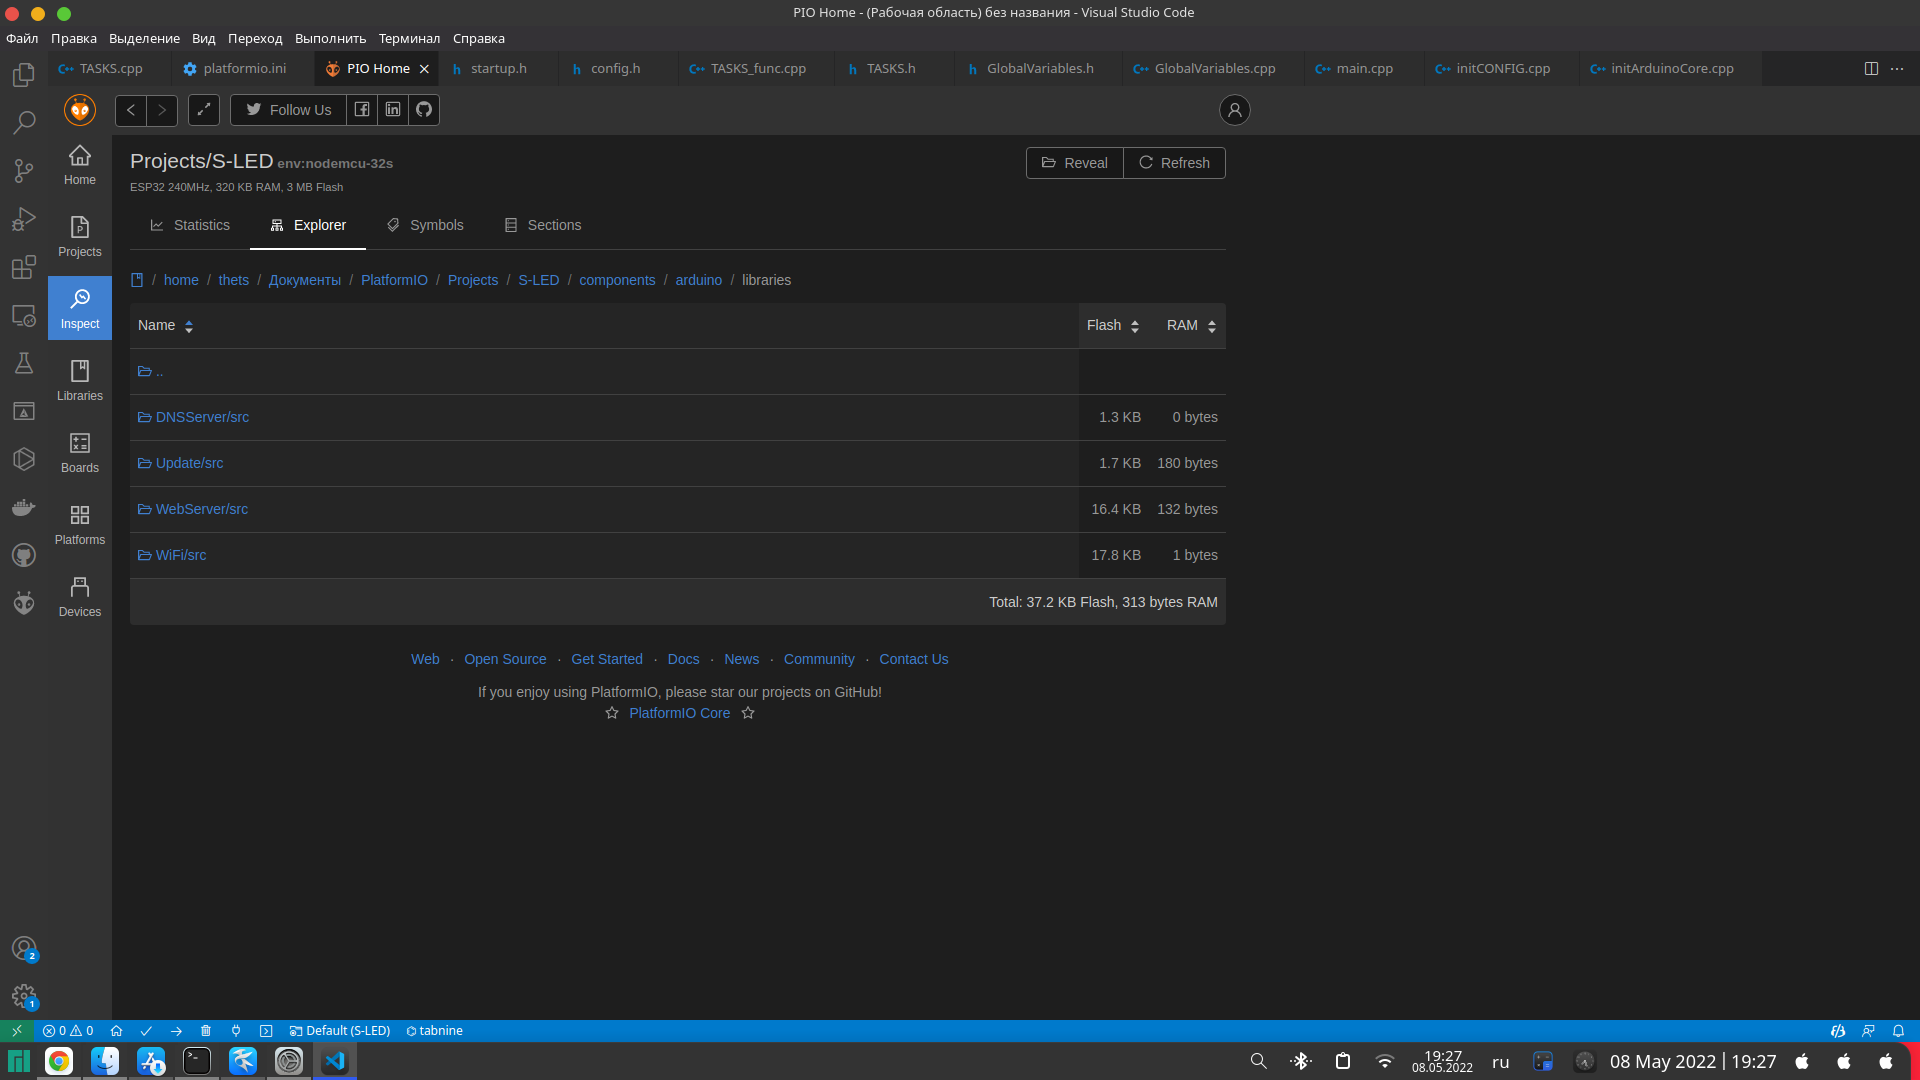The height and width of the screenshot is (1080, 1920).
Task: Switch to Sections tab
Action: pyautogui.click(x=543, y=226)
